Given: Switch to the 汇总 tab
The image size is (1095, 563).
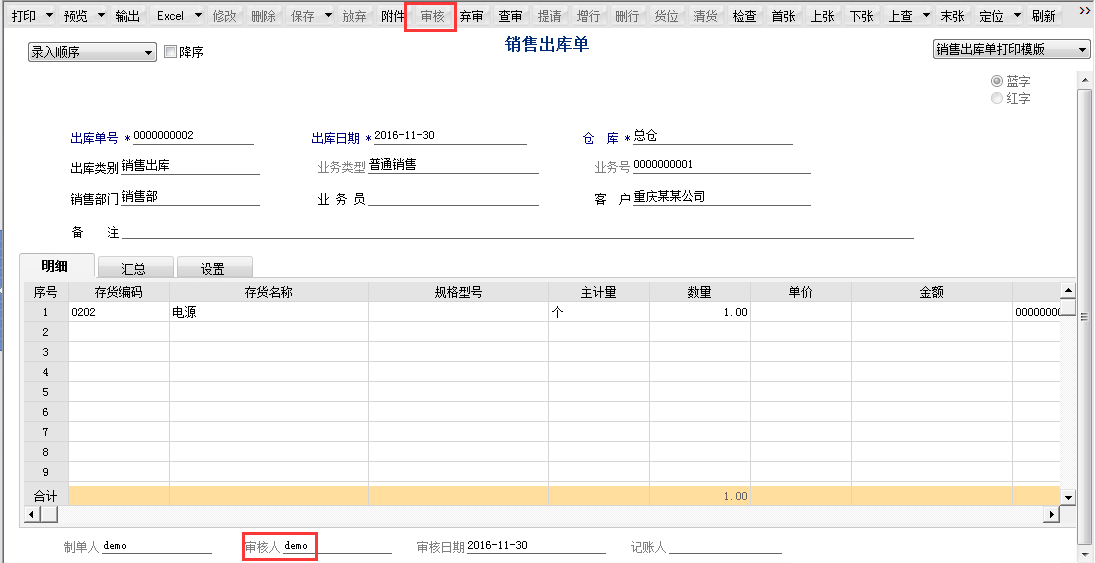Looking at the screenshot, I should click(134, 268).
